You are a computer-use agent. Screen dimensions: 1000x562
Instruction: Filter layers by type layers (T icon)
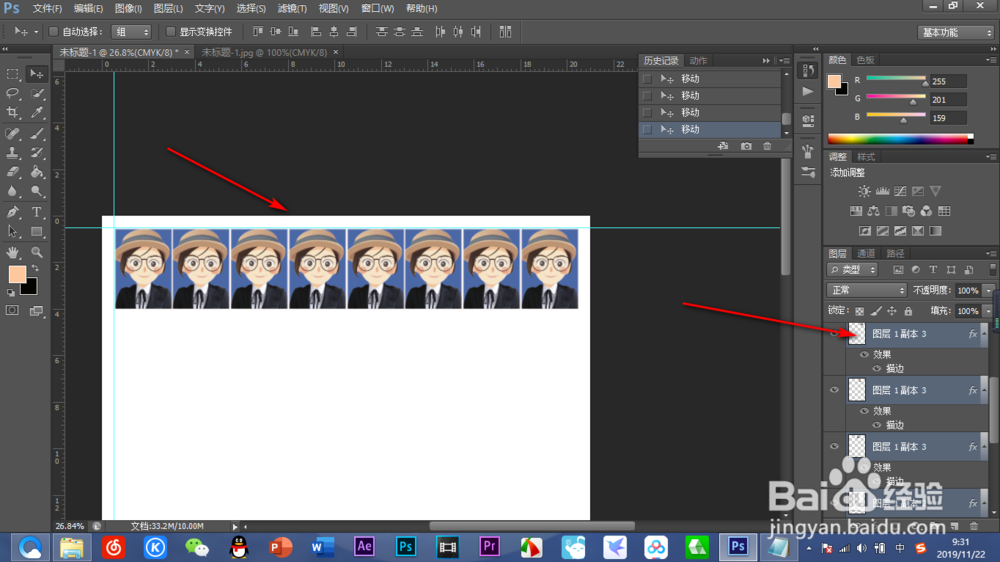coord(933,270)
